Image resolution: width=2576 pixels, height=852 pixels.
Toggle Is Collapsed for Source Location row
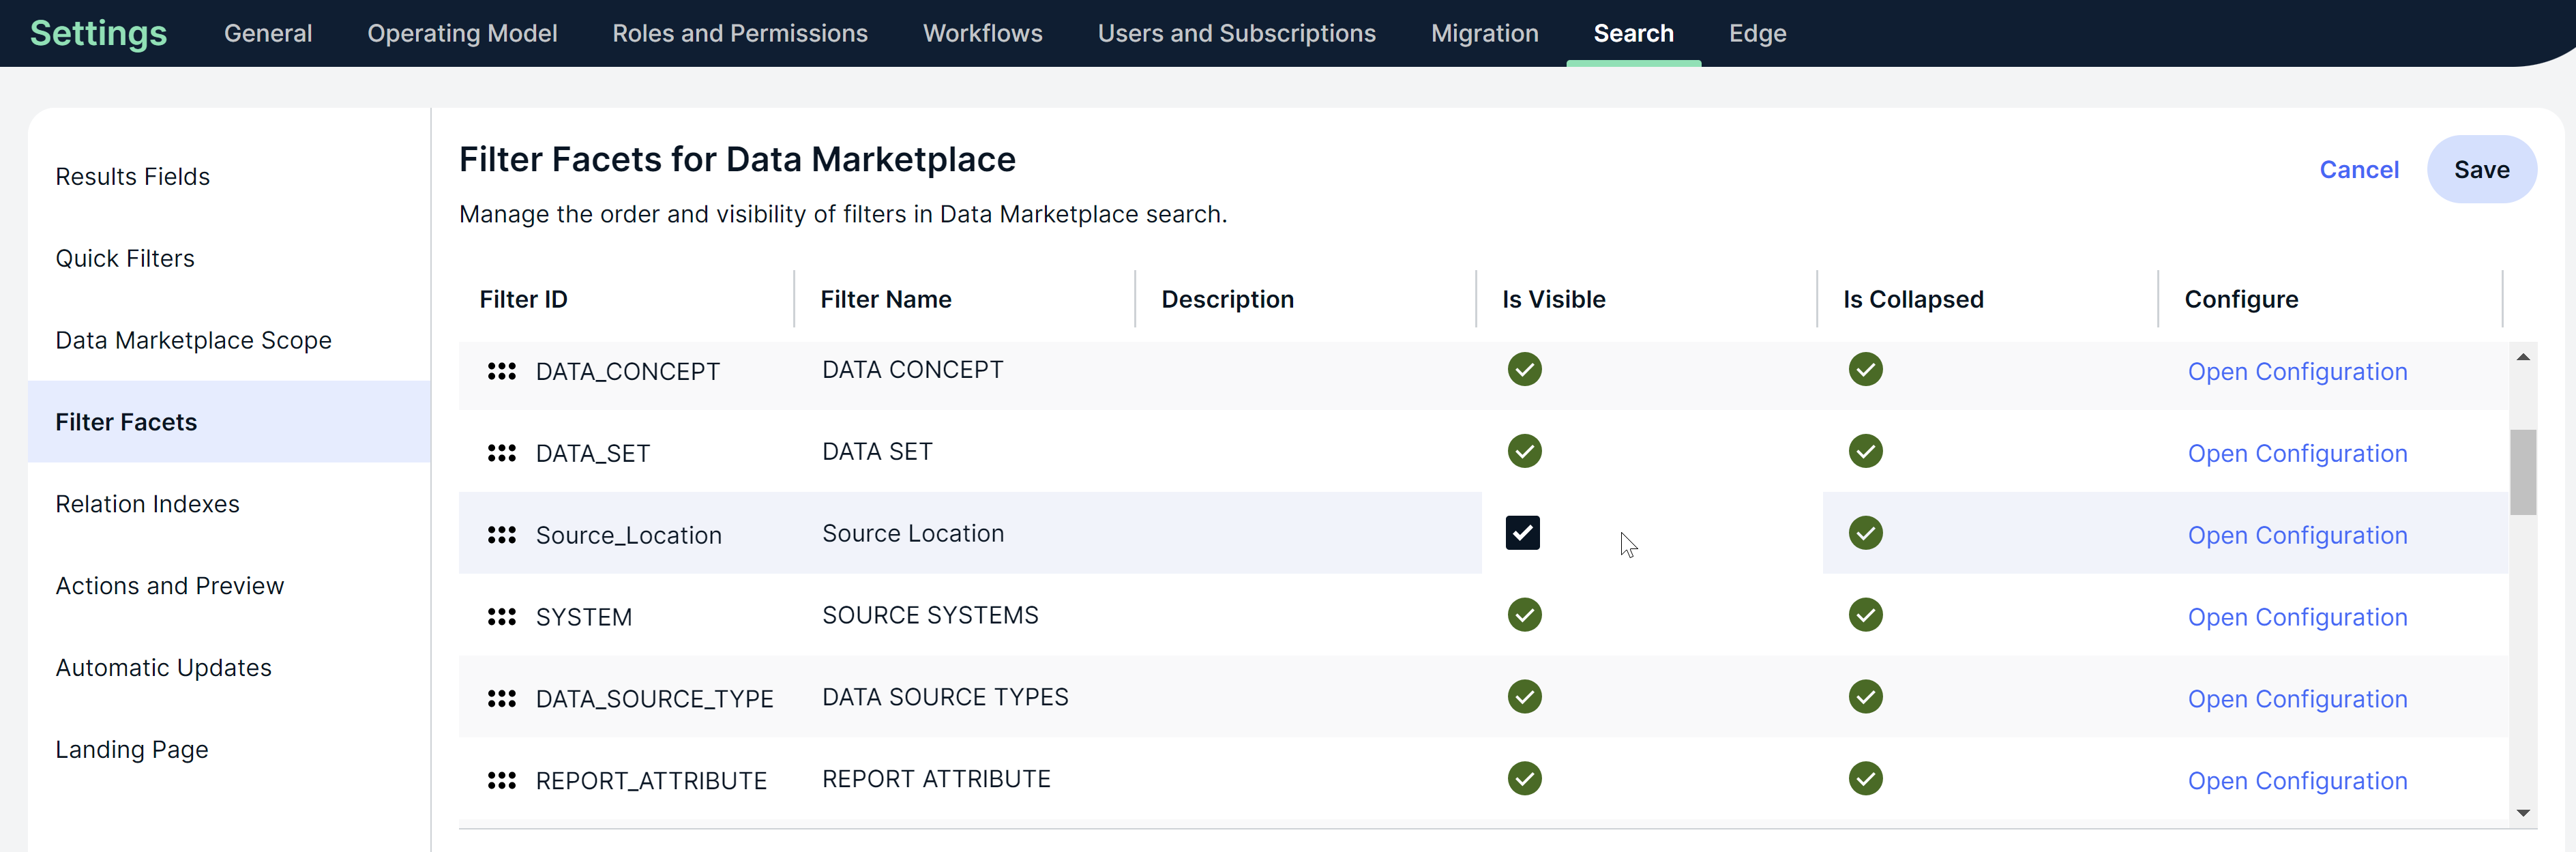[x=1865, y=533]
